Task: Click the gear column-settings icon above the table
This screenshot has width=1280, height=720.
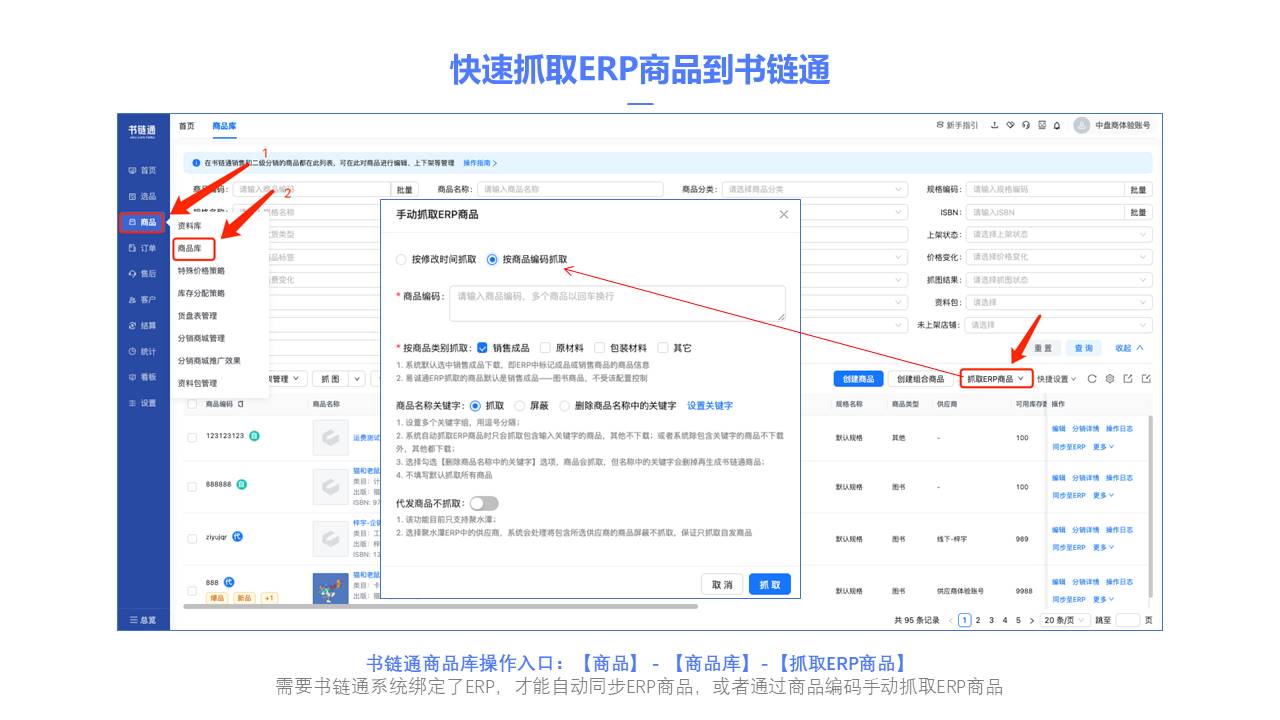Action: 1110,379
